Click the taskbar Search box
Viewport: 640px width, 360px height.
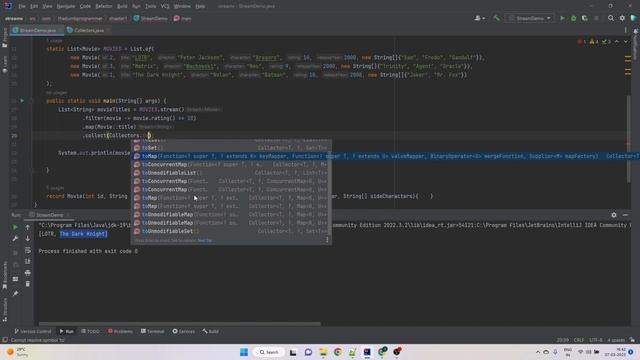pyautogui.click(x=269, y=352)
